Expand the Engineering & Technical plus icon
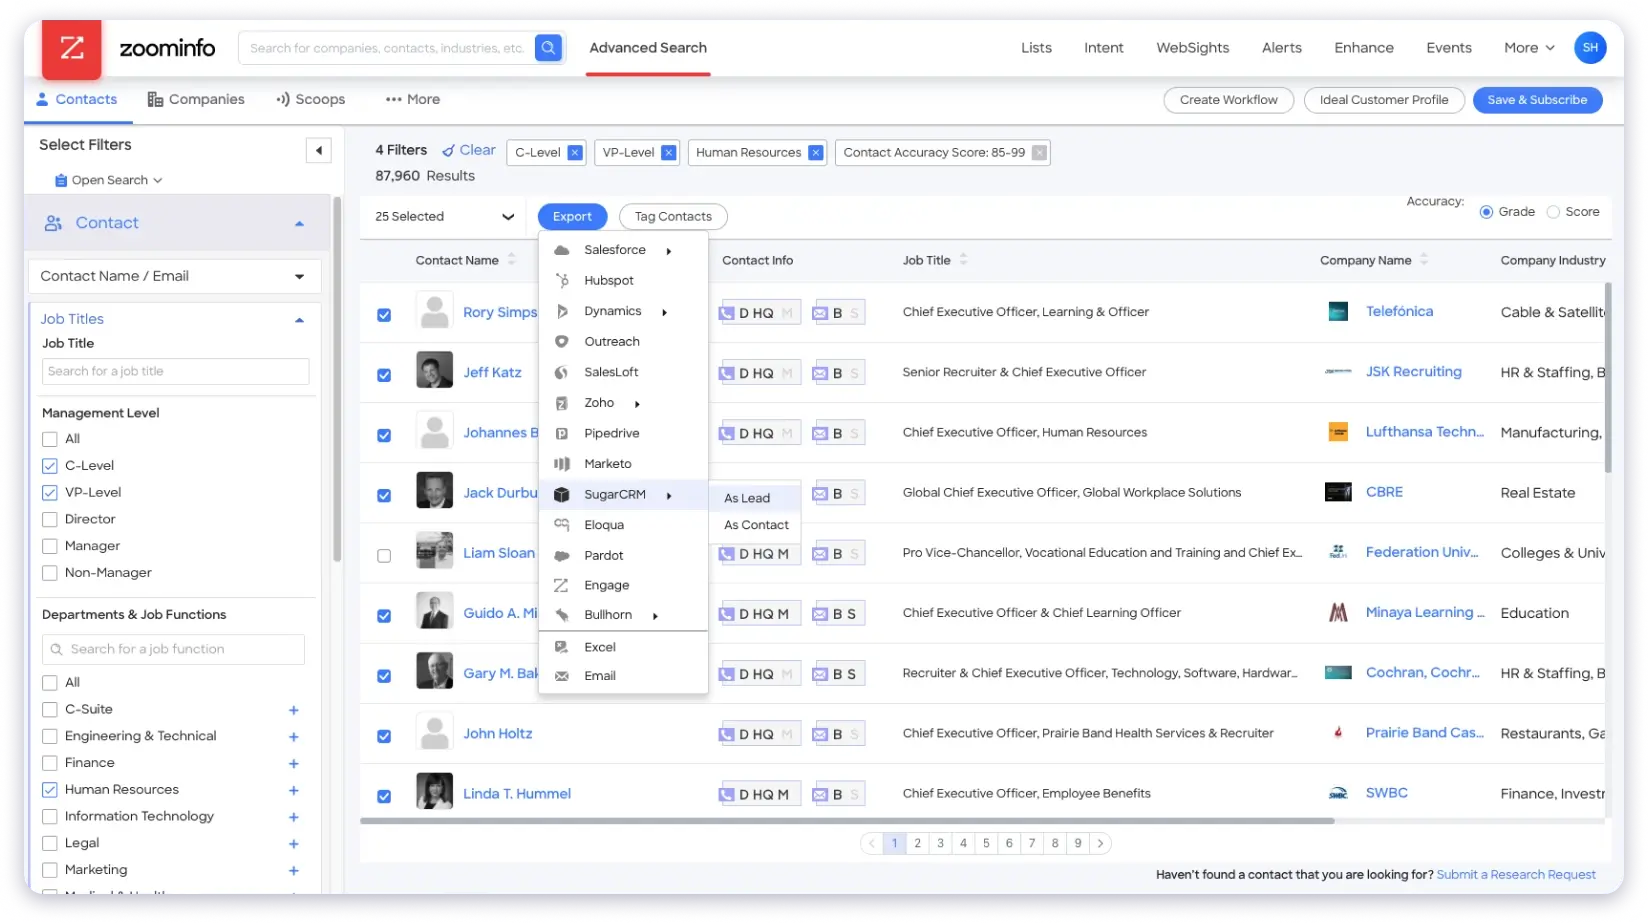The width and height of the screenshot is (1648, 923). pos(294,737)
